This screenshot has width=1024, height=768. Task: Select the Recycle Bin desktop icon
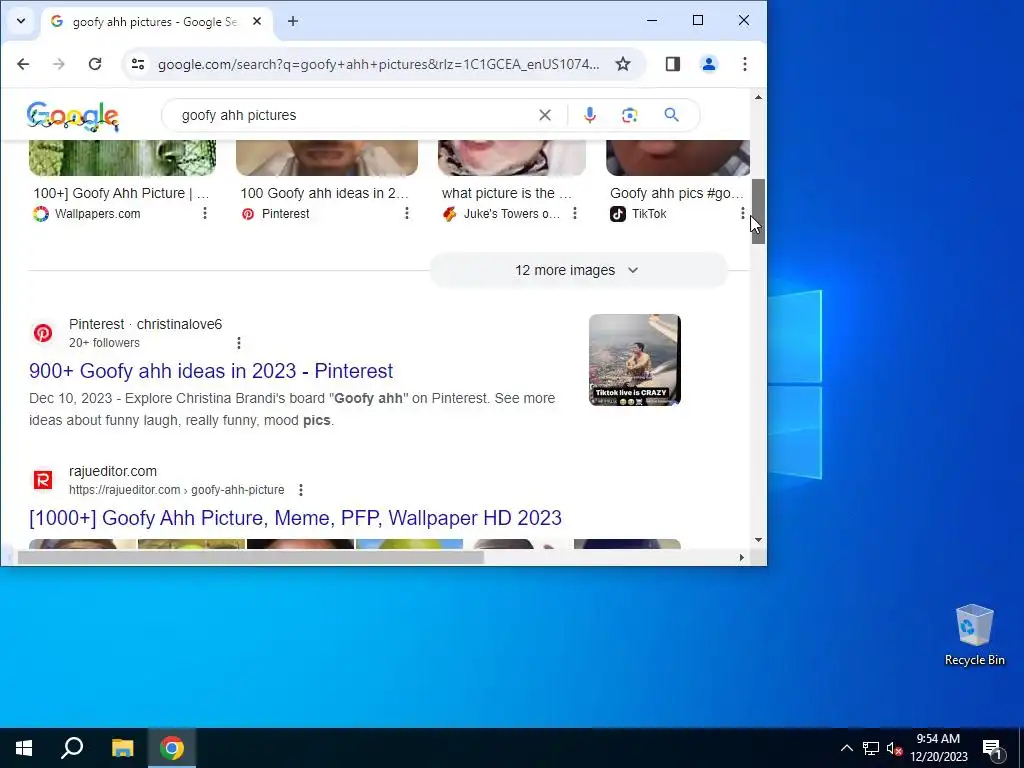point(974,635)
